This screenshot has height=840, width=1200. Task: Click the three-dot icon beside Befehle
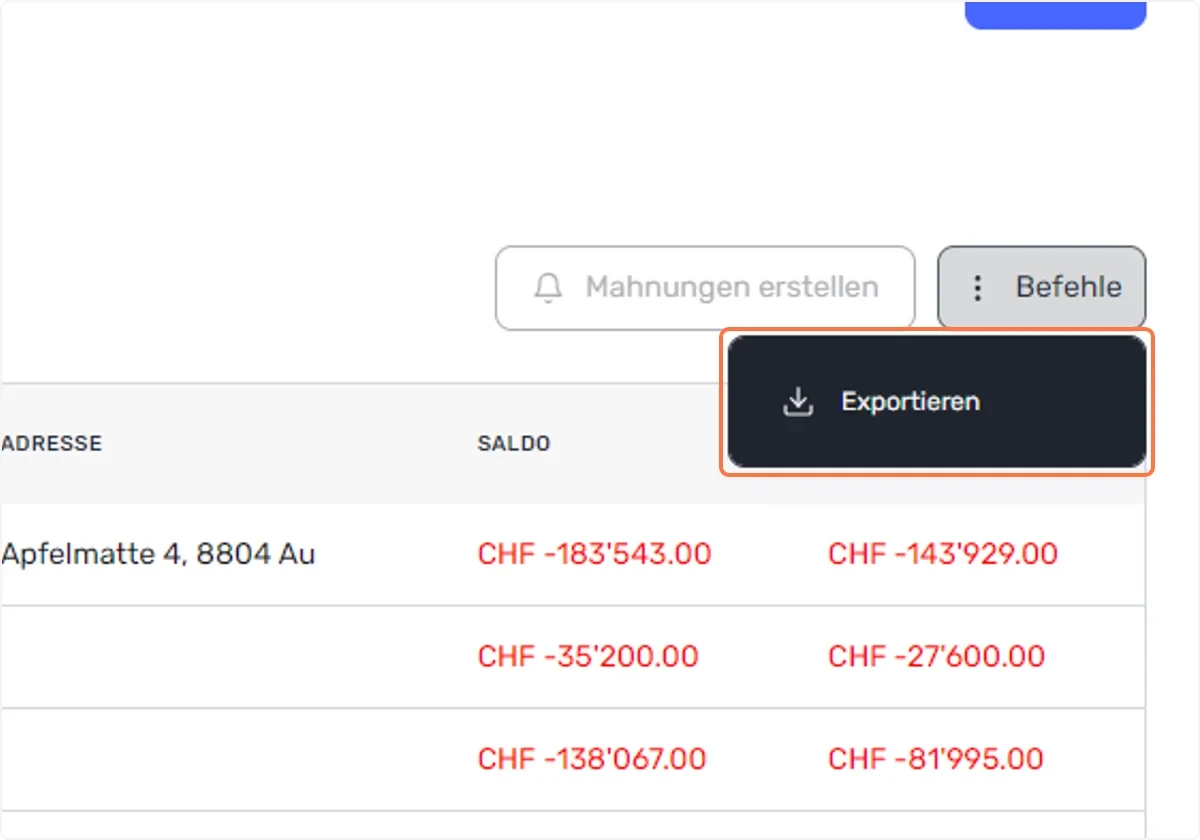(978, 288)
